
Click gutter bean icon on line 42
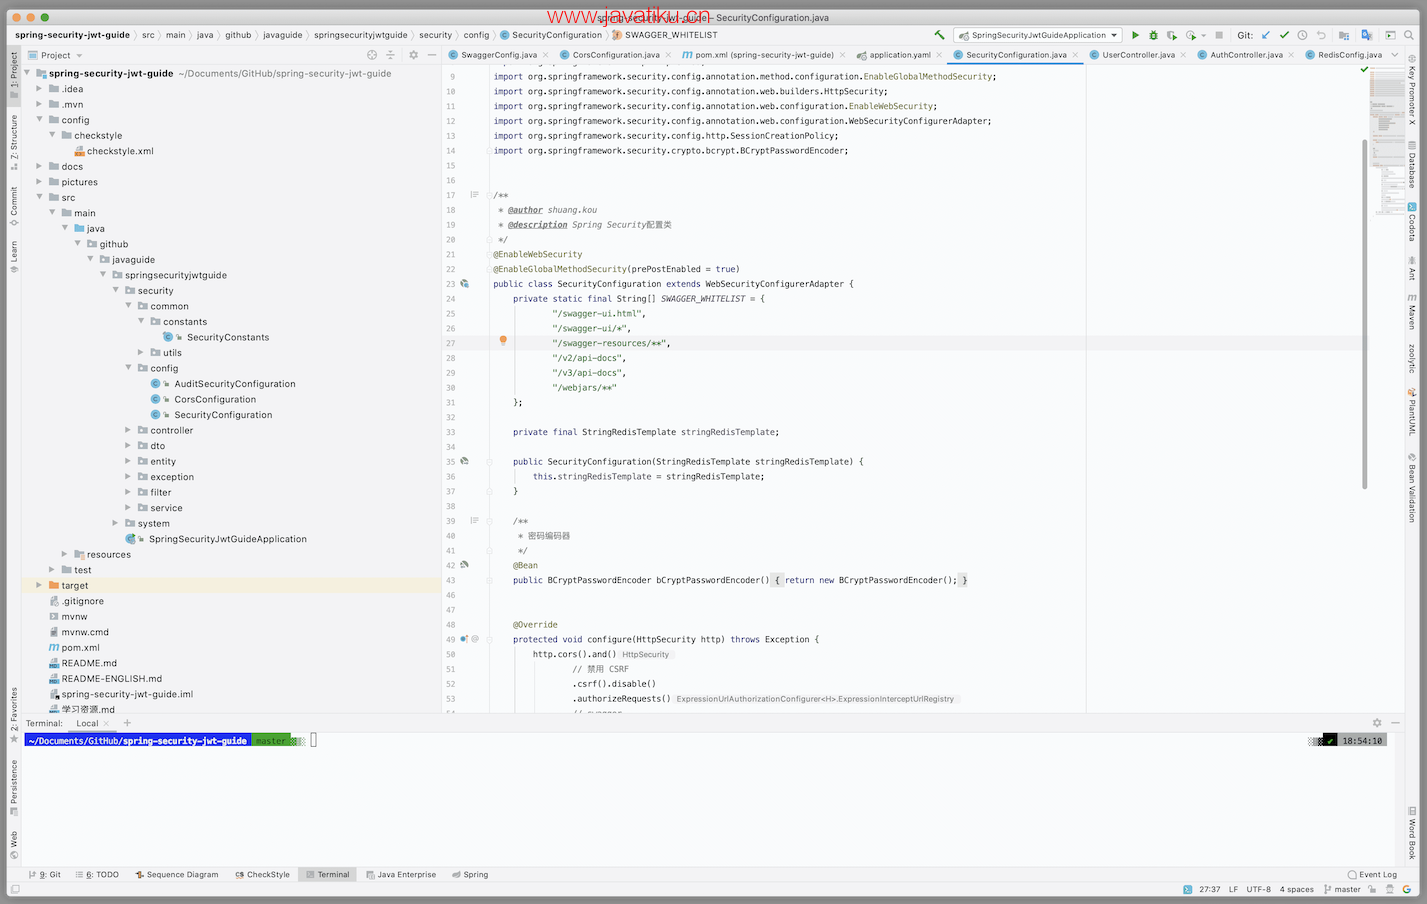(x=465, y=565)
